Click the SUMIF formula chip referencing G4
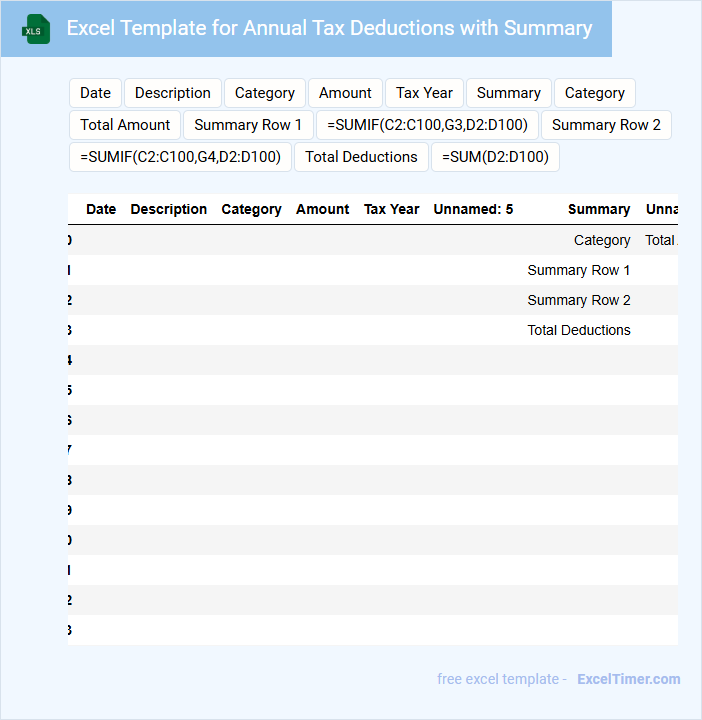The image size is (702, 720). coord(180,157)
